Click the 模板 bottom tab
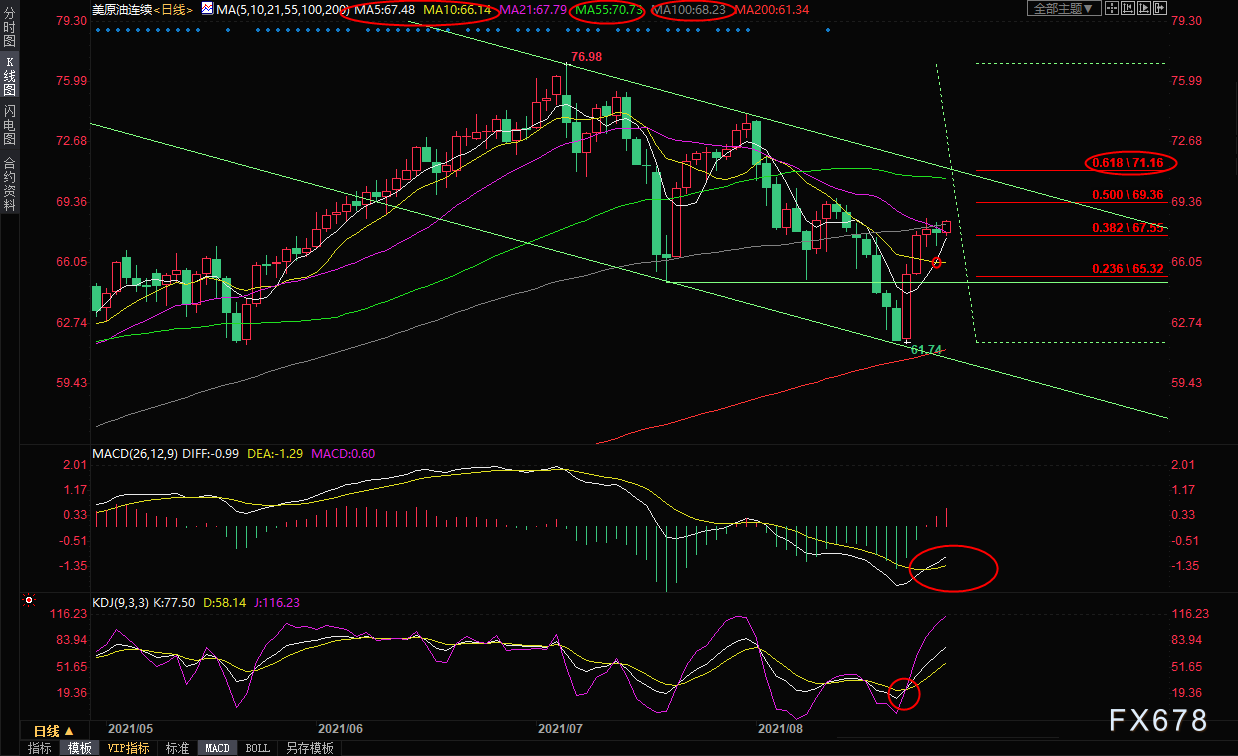 pos(79,748)
